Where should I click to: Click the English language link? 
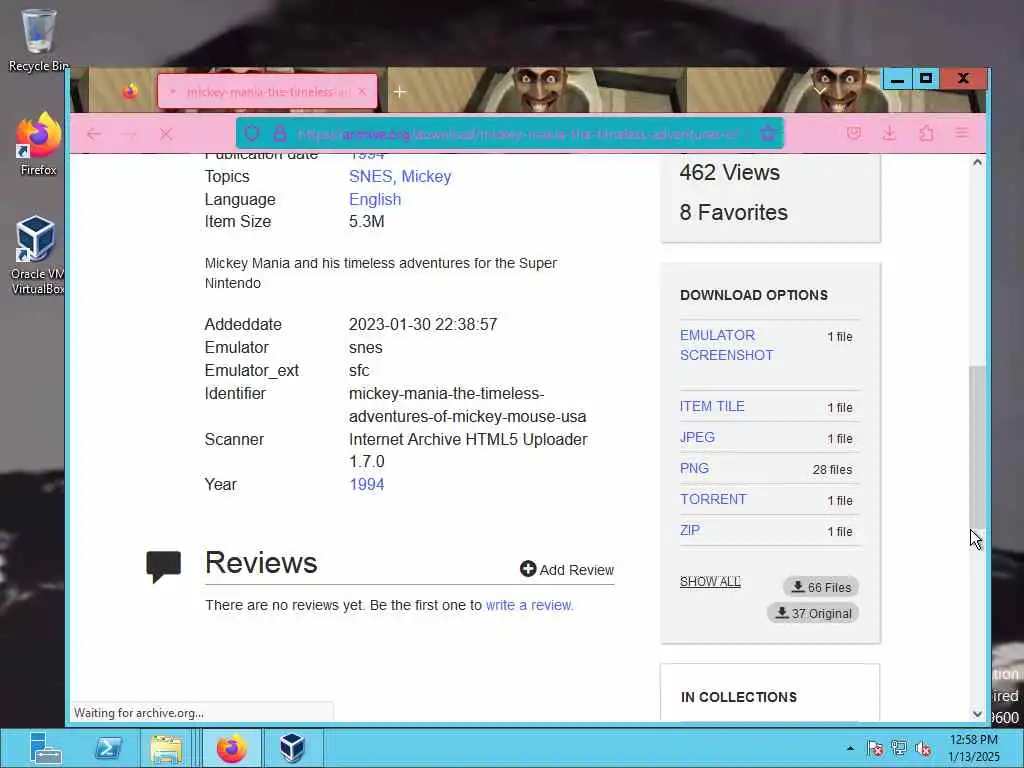point(375,199)
